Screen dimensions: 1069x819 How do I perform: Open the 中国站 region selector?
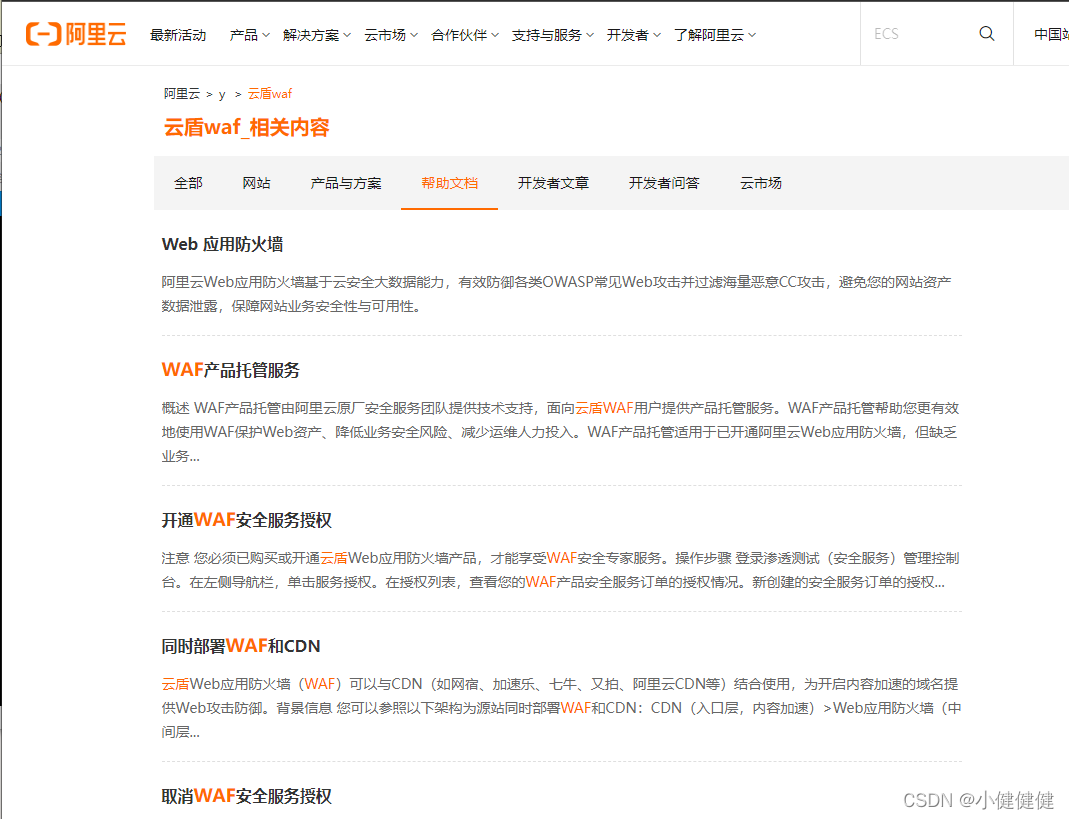1051,34
